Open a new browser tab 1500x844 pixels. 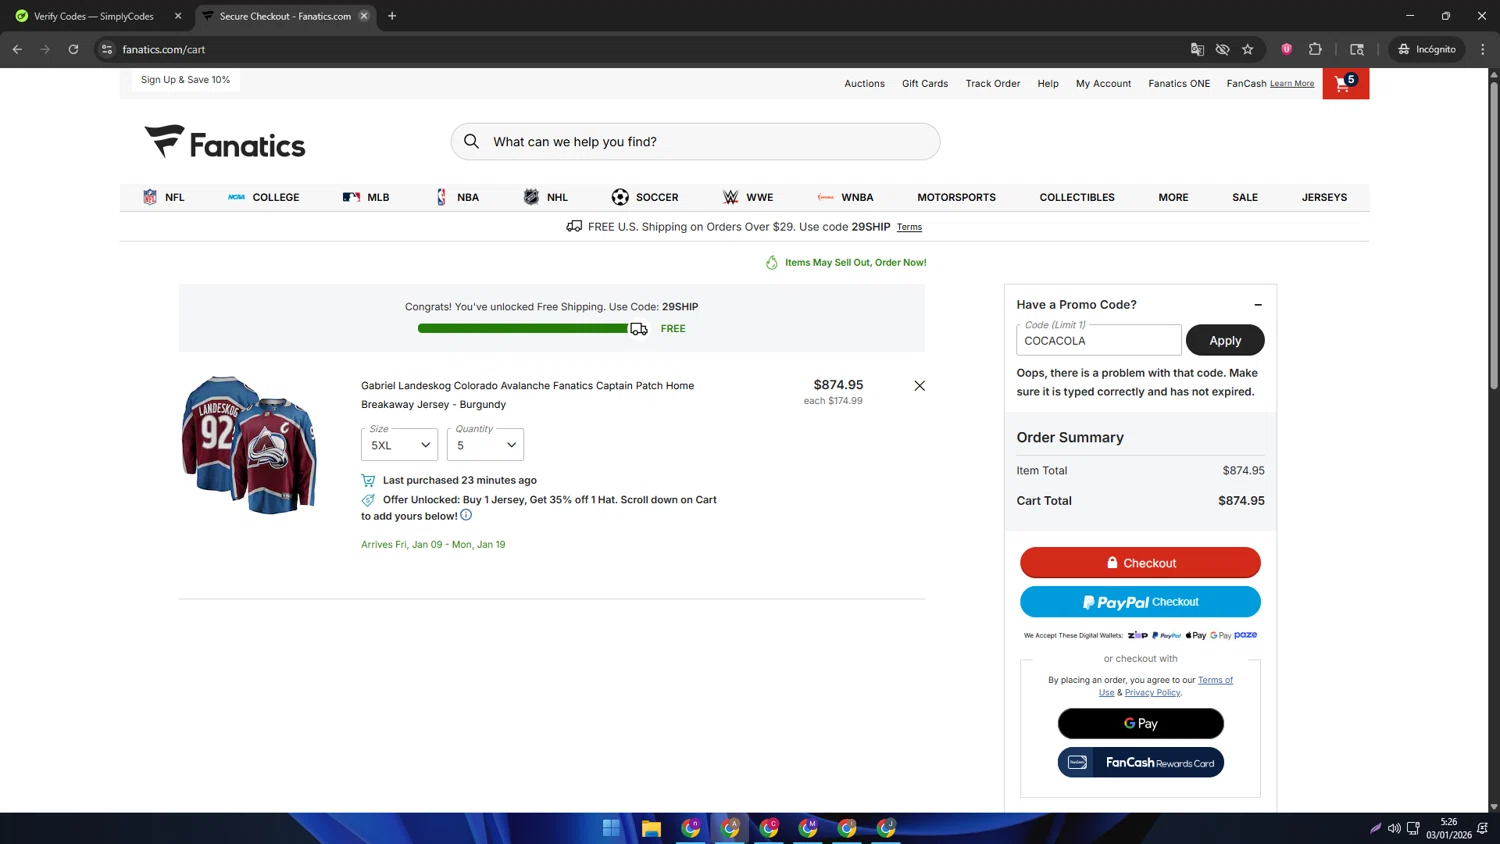click(392, 16)
